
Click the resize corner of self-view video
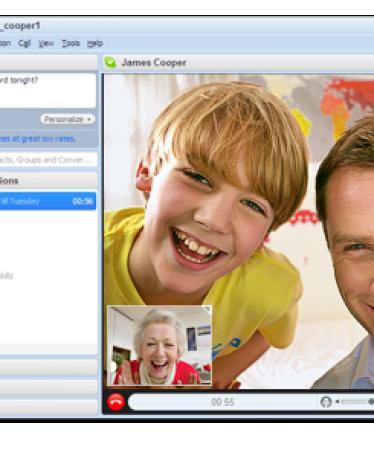pos(208,309)
